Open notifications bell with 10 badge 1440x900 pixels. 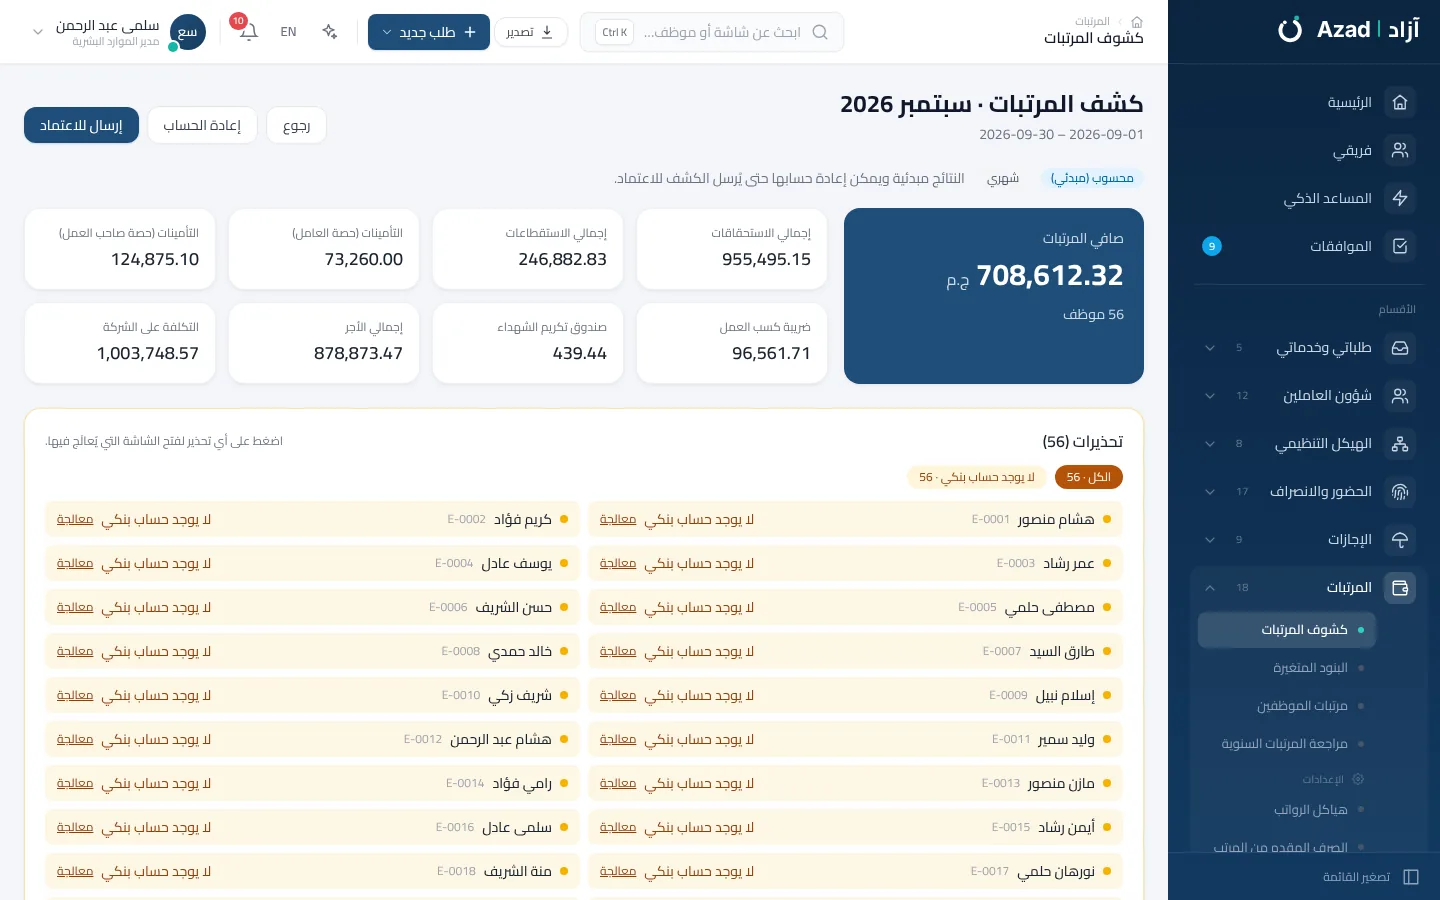[248, 31]
